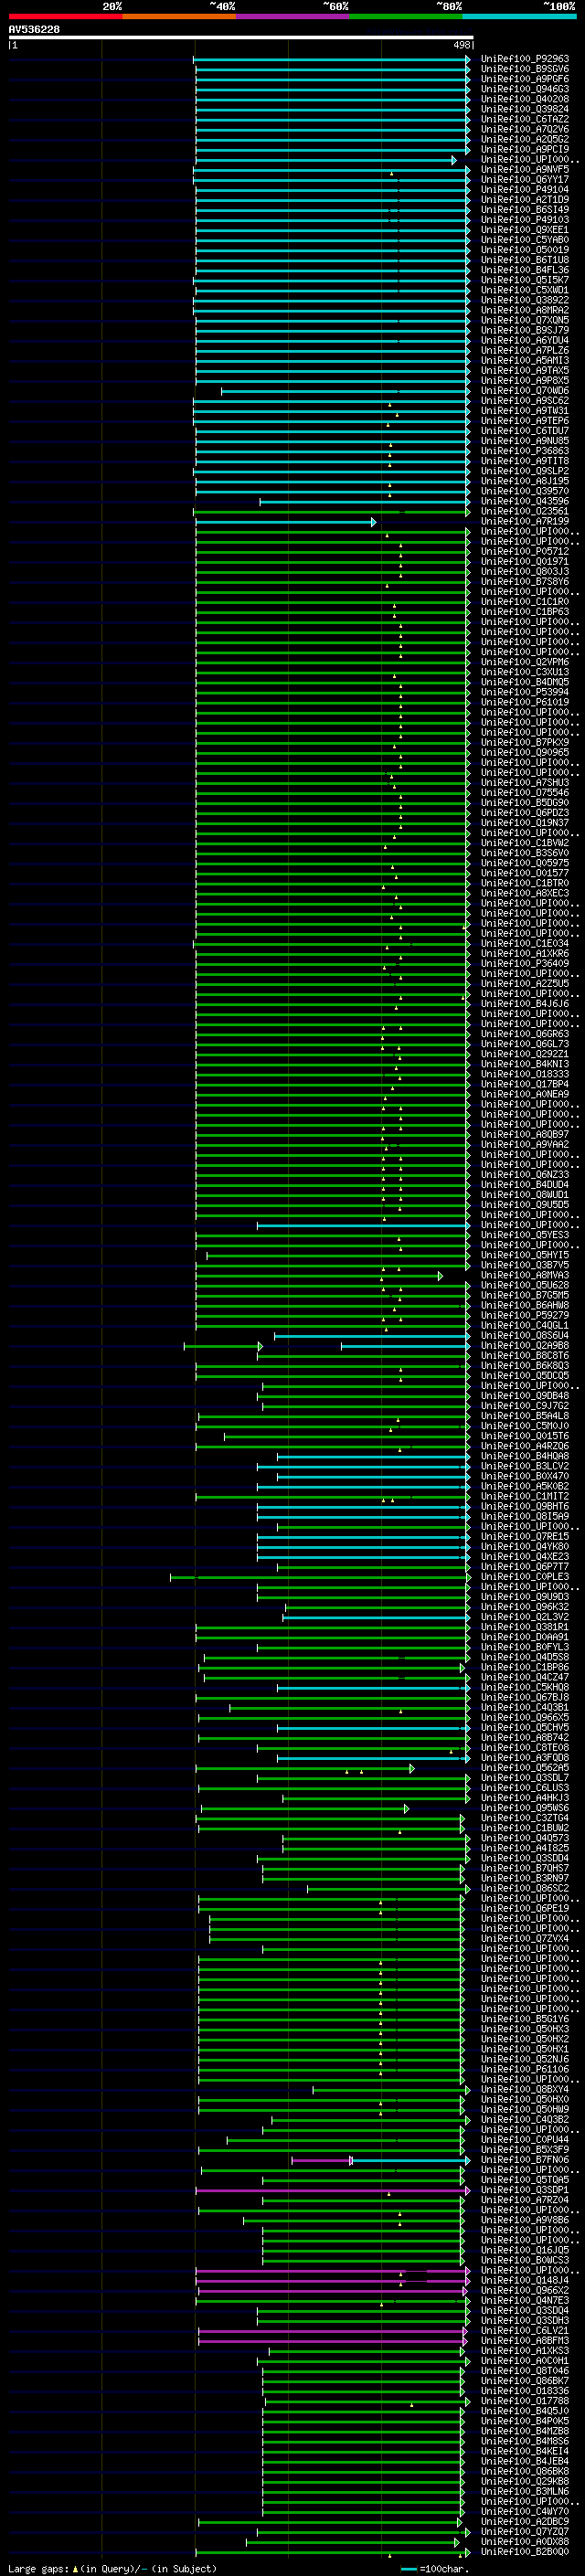Open UniRef100_B9SJ79 hit label
The width and height of the screenshot is (585, 2576).
pyautogui.click(x=524, y=330)
